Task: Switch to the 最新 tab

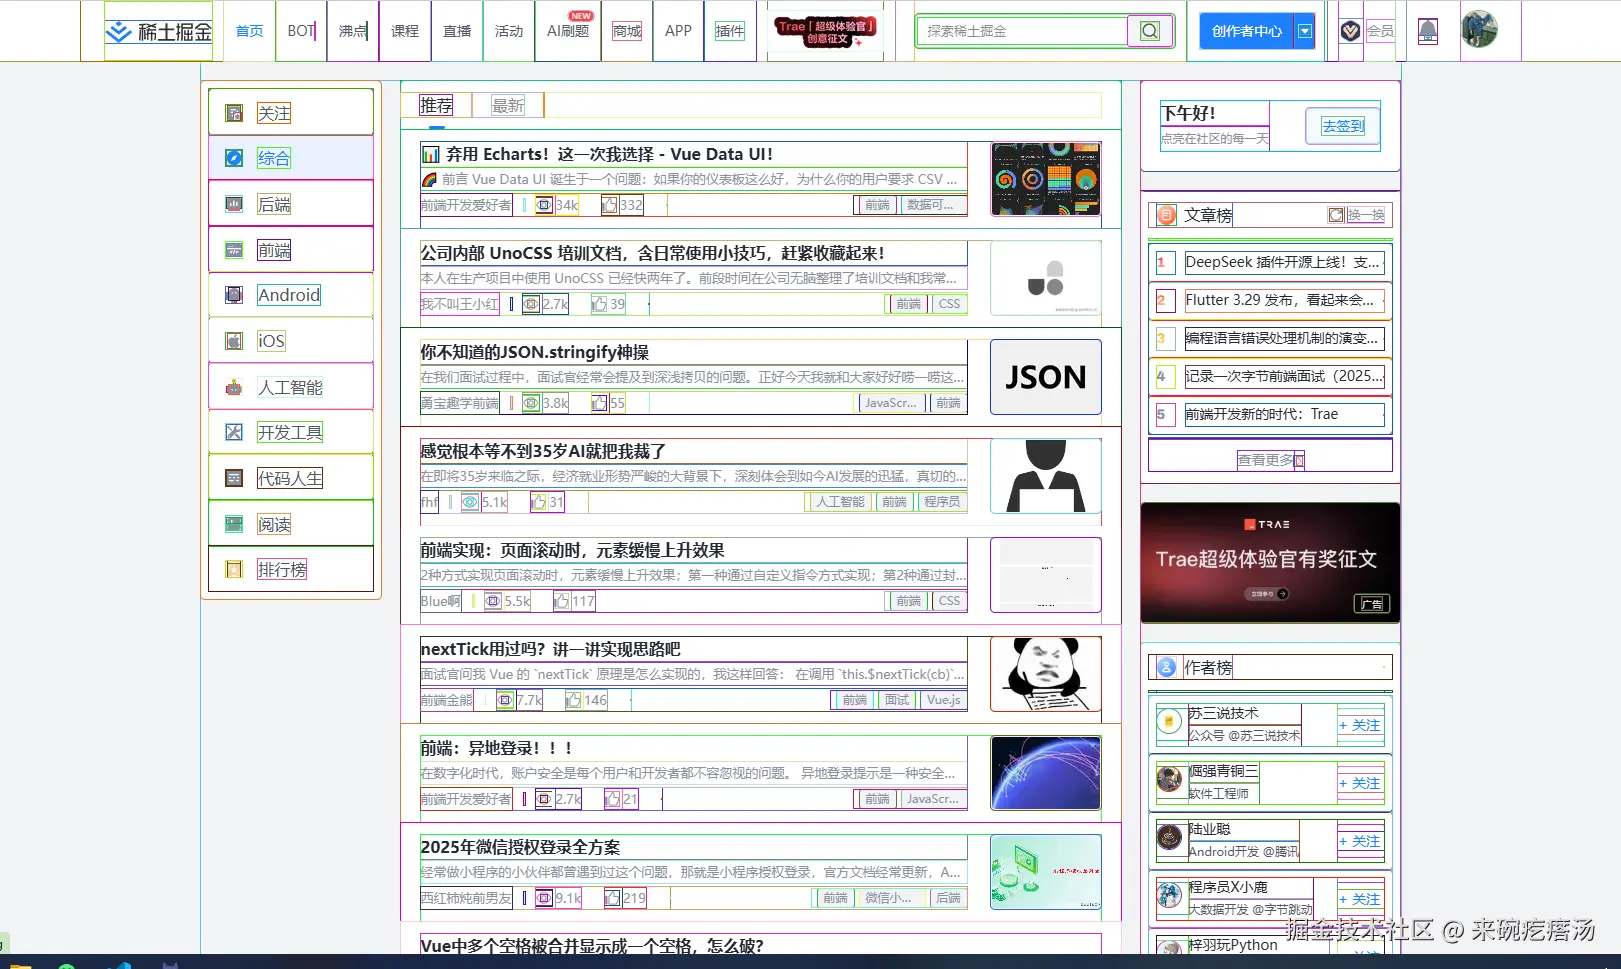Action: [508, 105]
